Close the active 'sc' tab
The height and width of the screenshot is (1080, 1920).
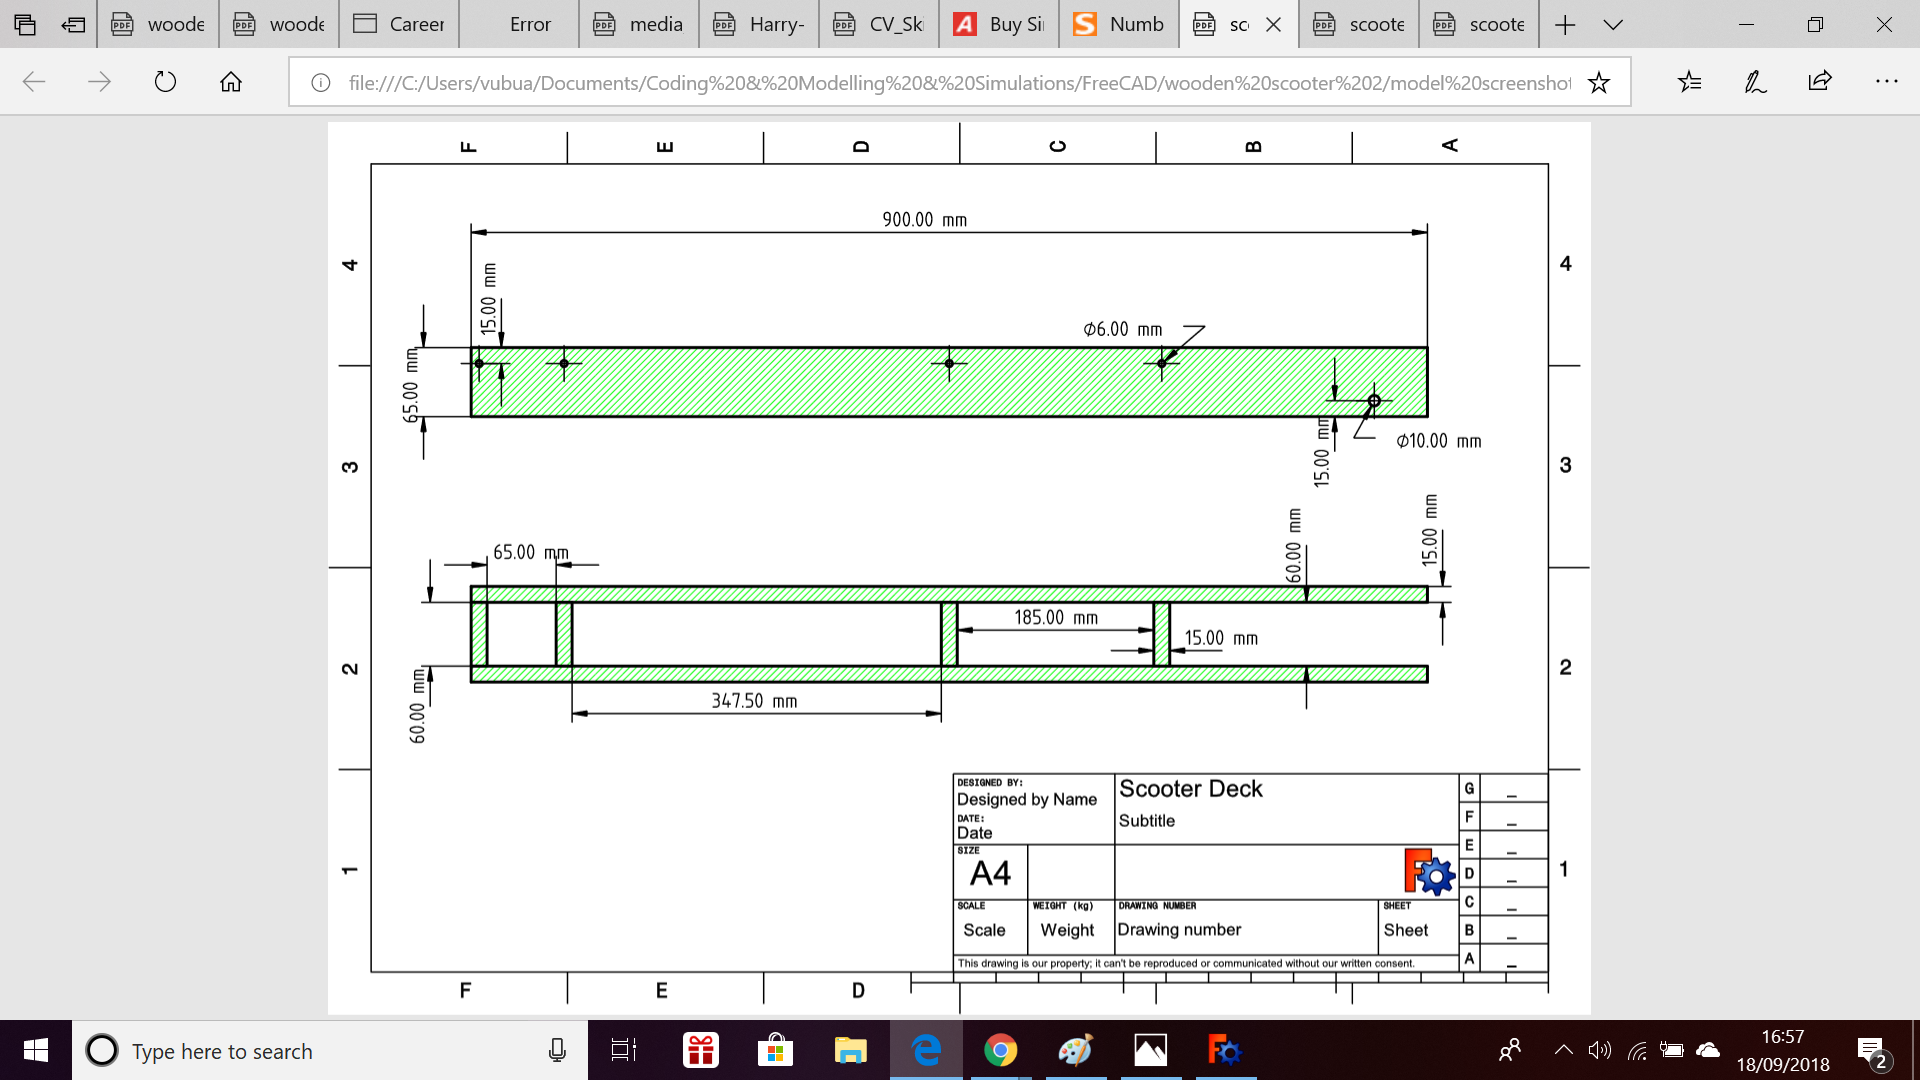click(x=1273, y=25)
